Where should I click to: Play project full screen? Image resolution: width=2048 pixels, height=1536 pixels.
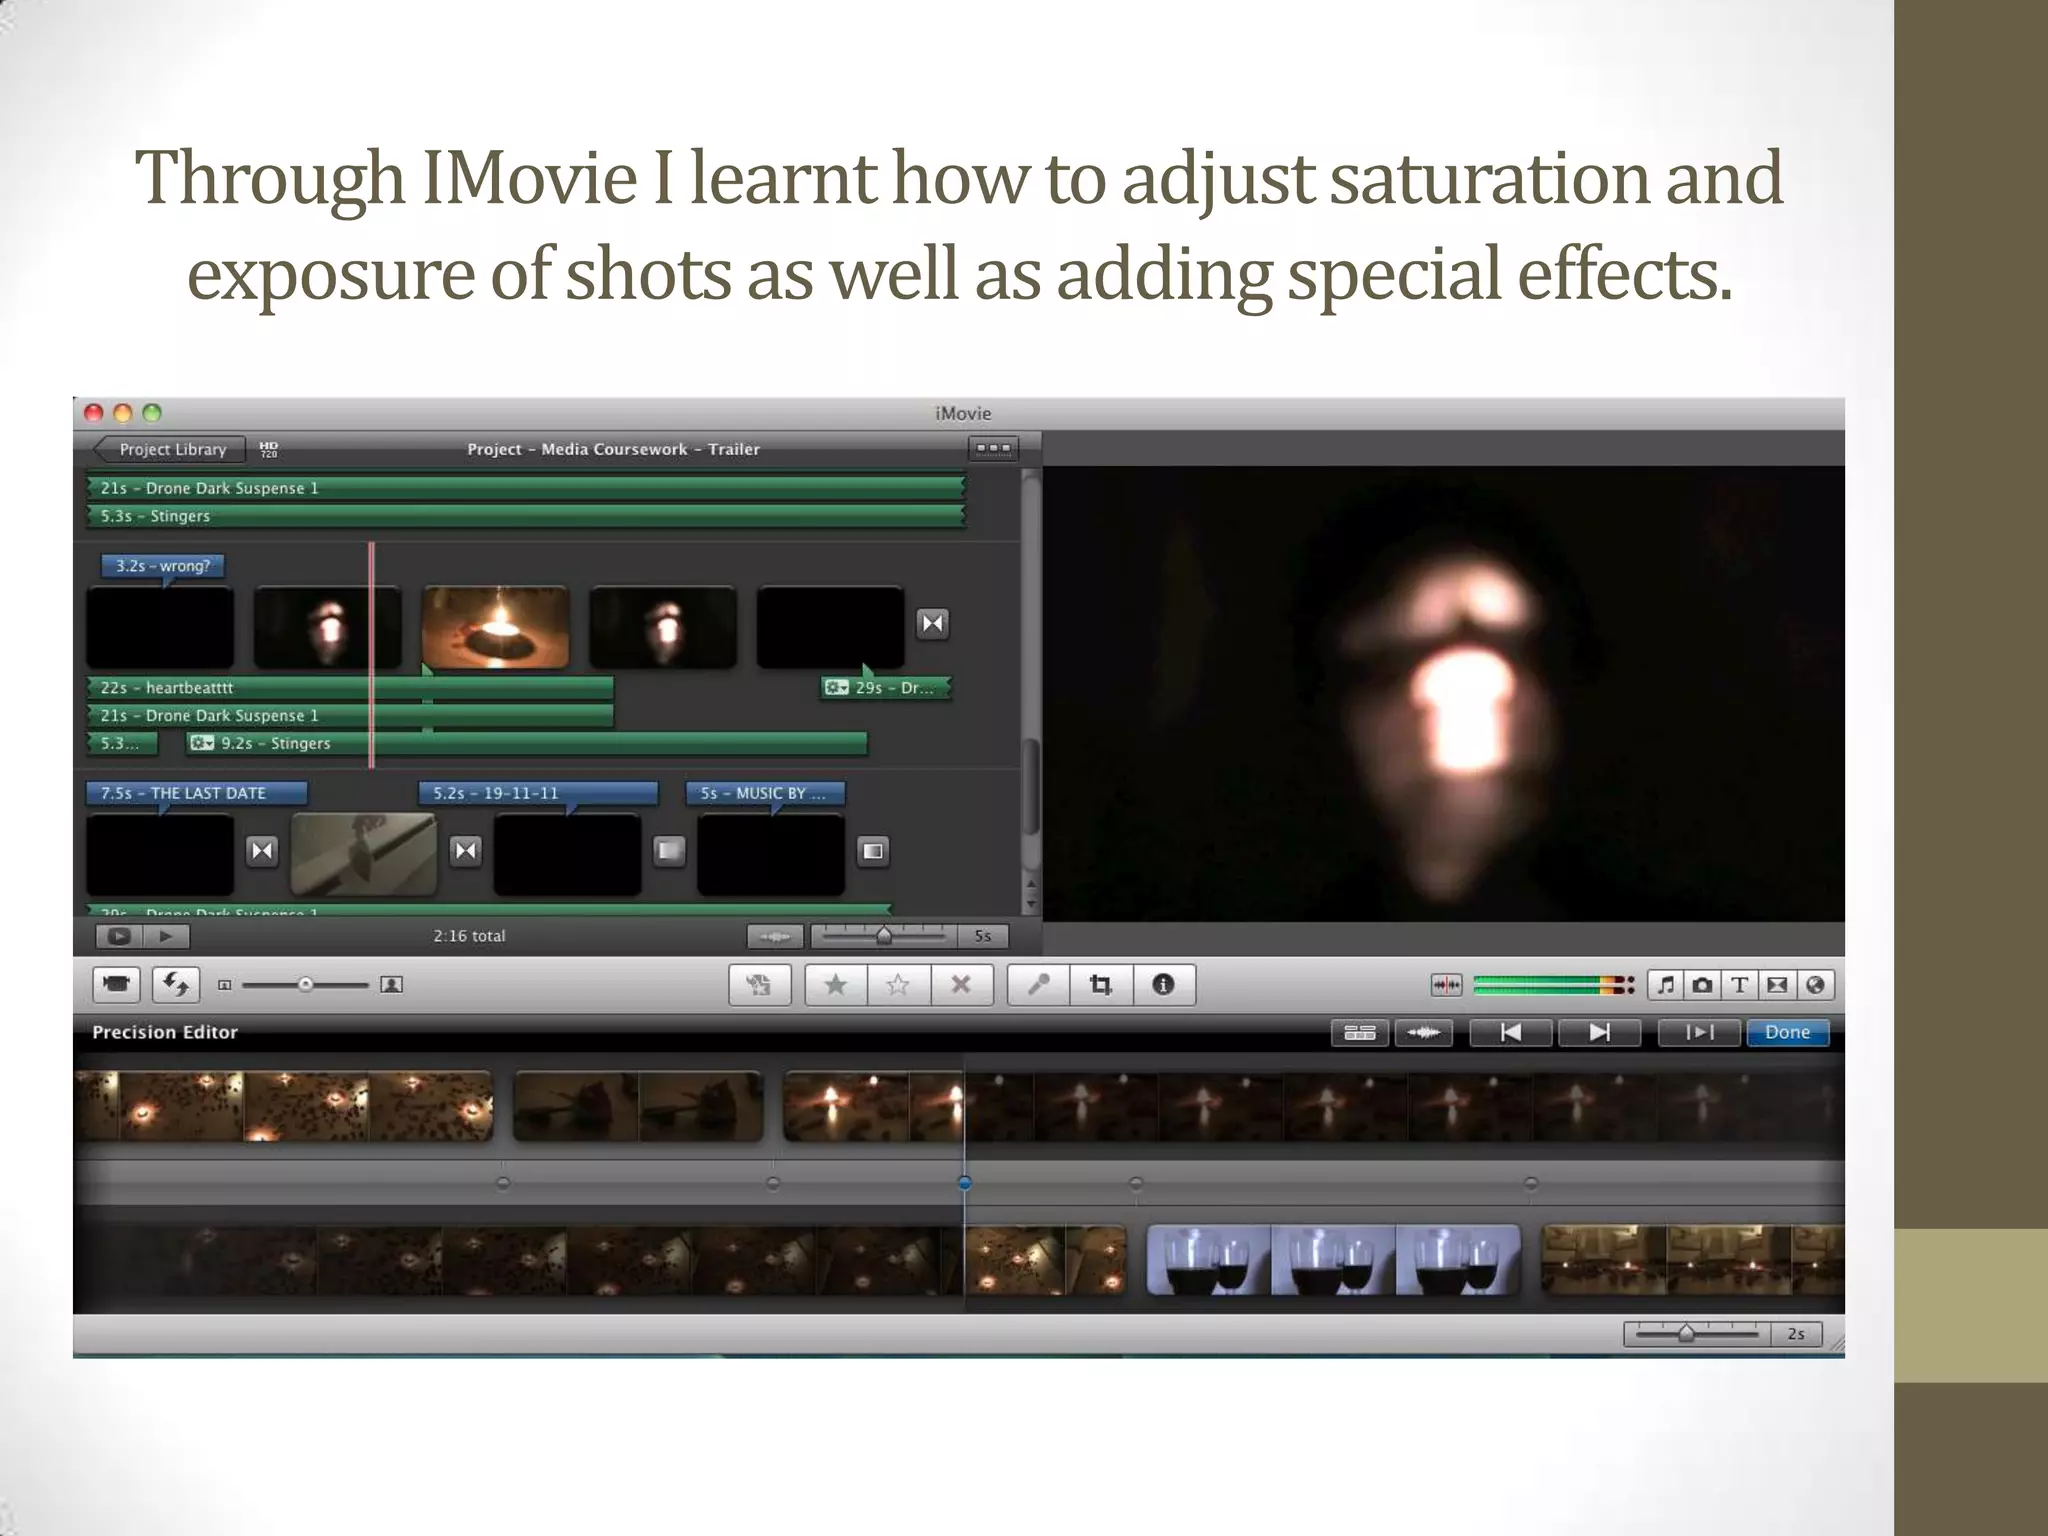coord(119,936)
